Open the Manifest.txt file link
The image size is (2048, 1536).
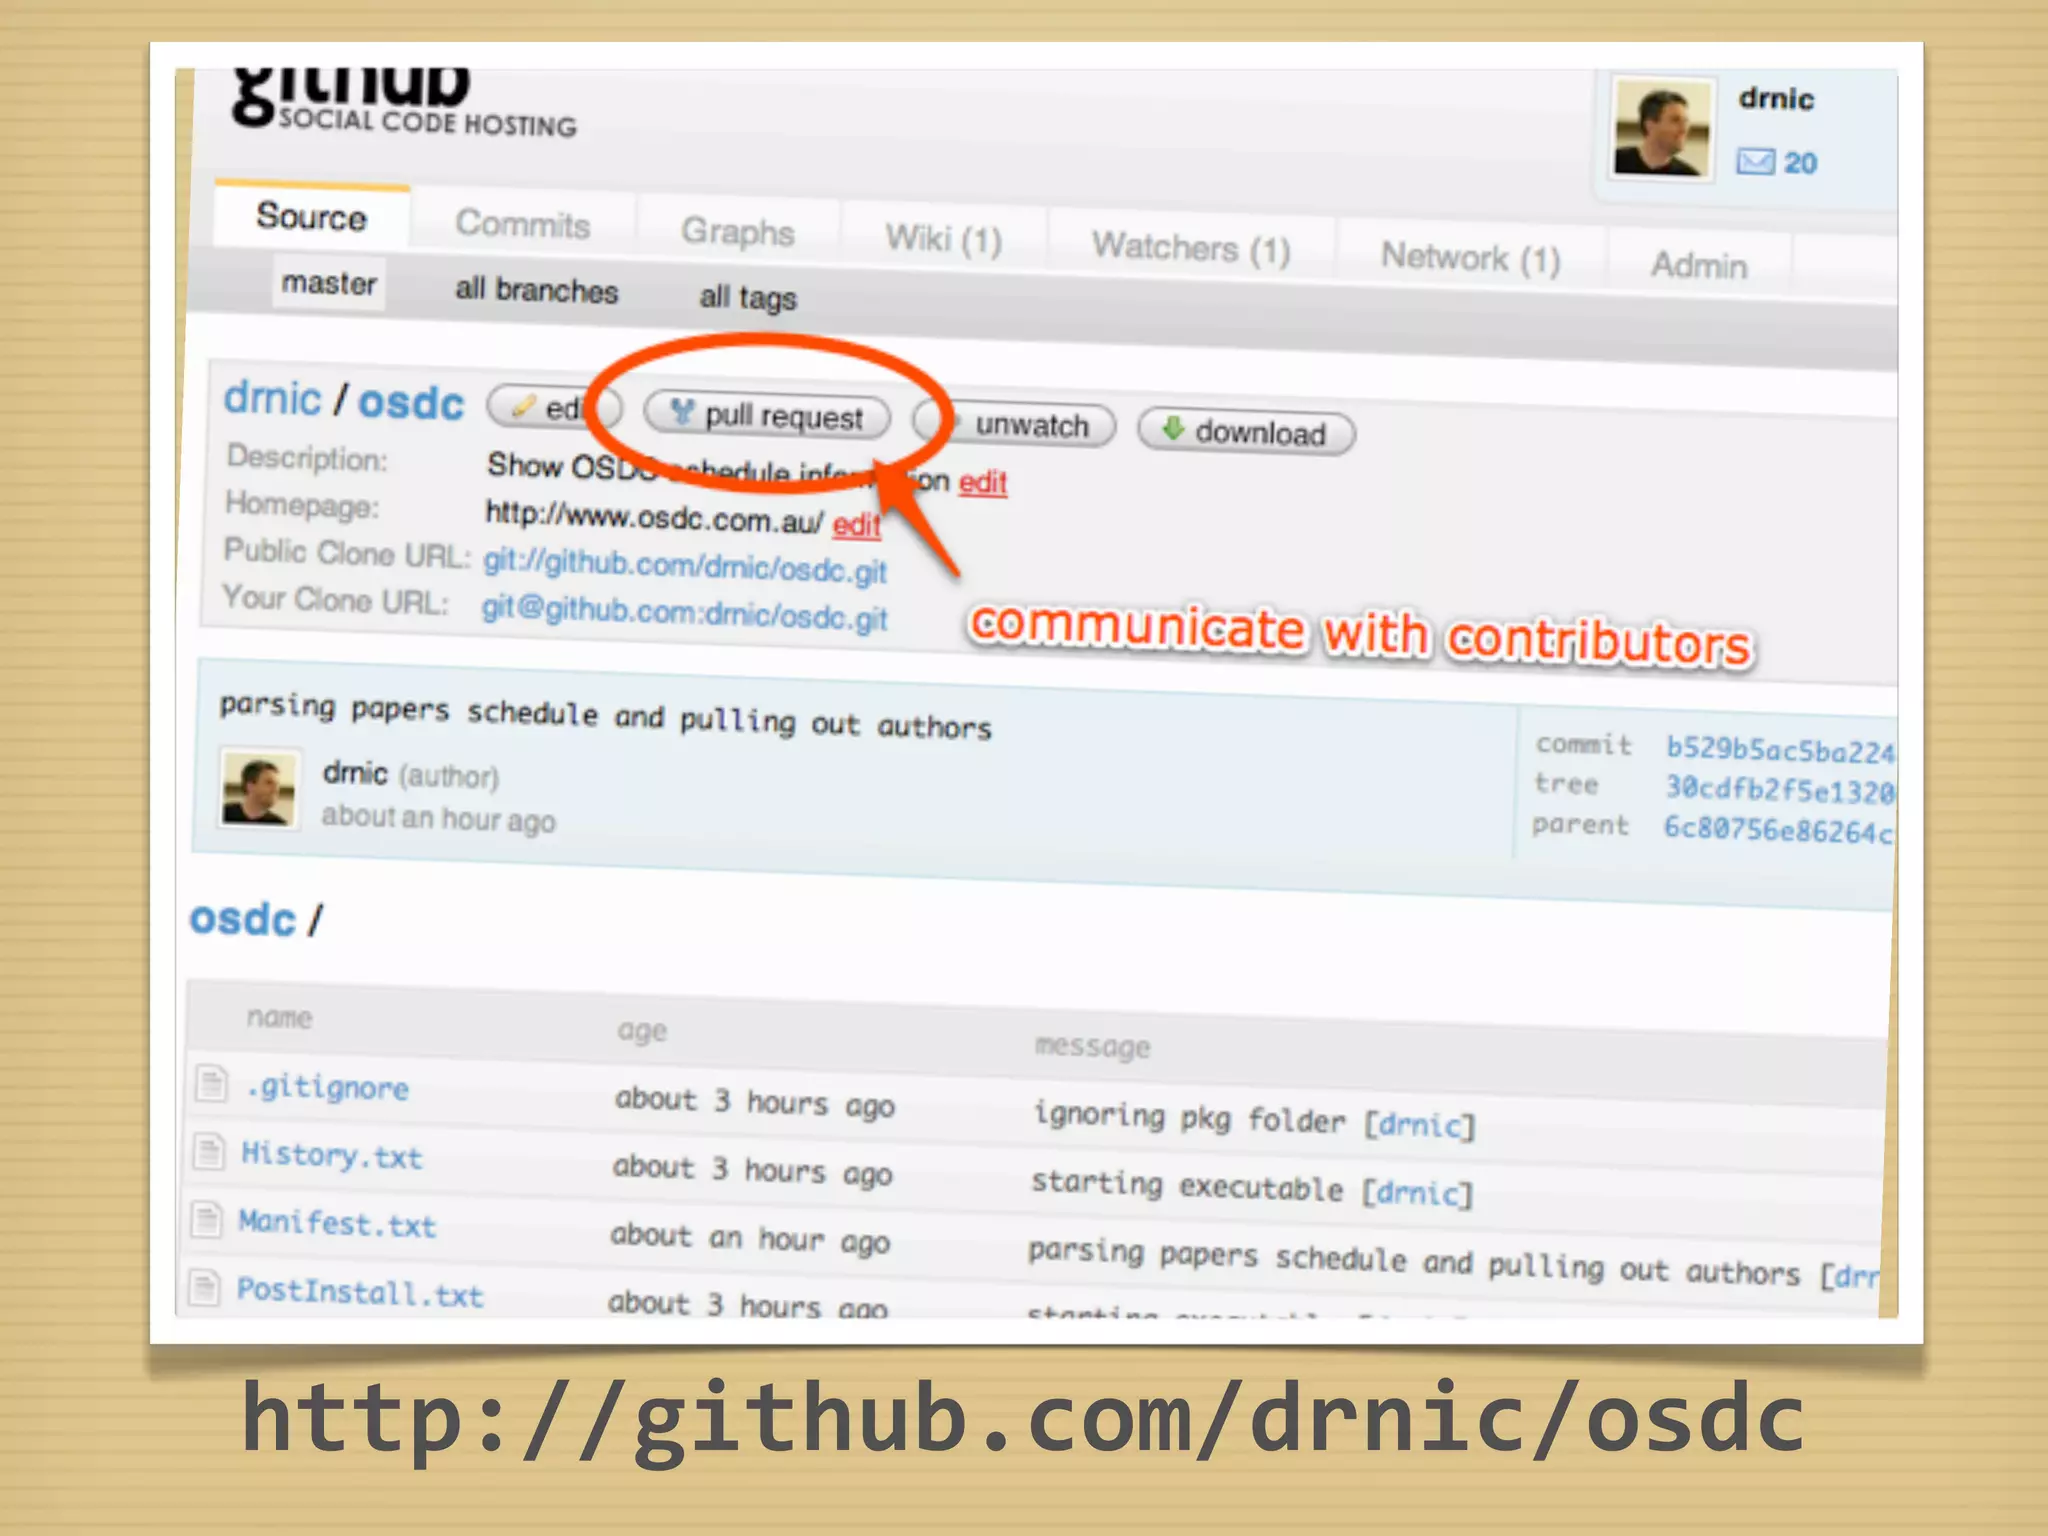click(x=337, y=1223)
